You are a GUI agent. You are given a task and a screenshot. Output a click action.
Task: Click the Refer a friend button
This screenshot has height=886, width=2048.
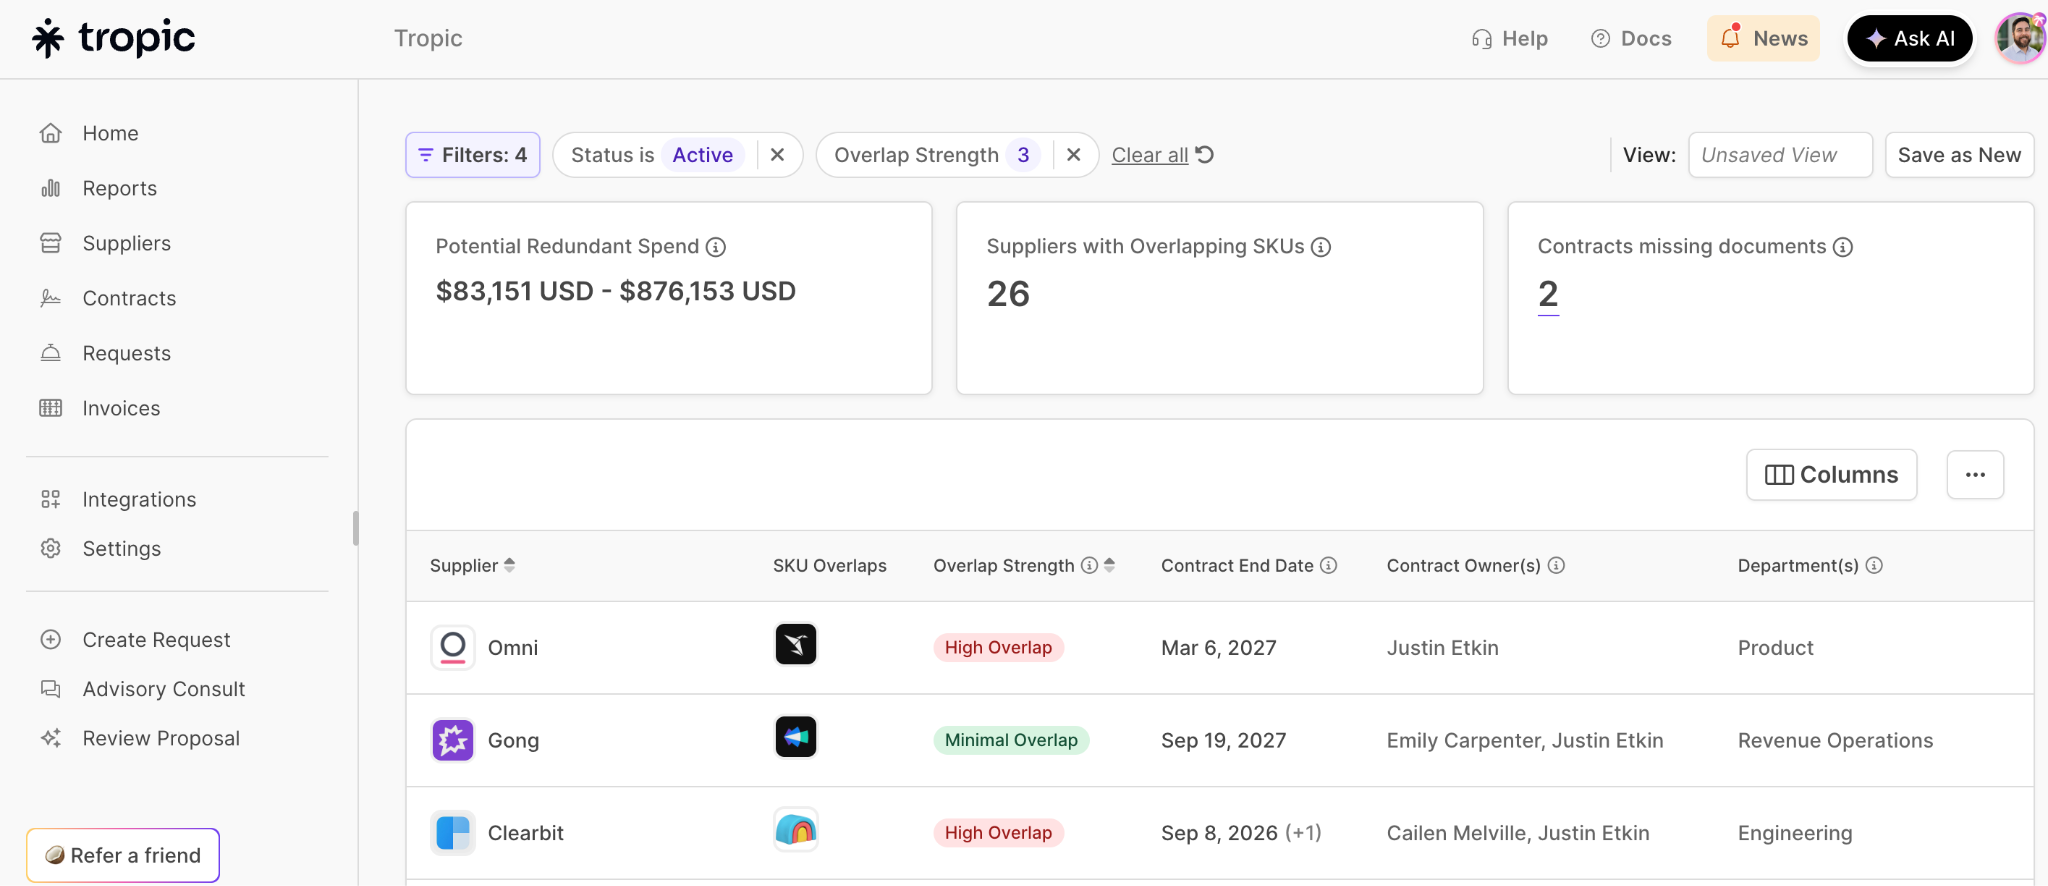point(123,855)
